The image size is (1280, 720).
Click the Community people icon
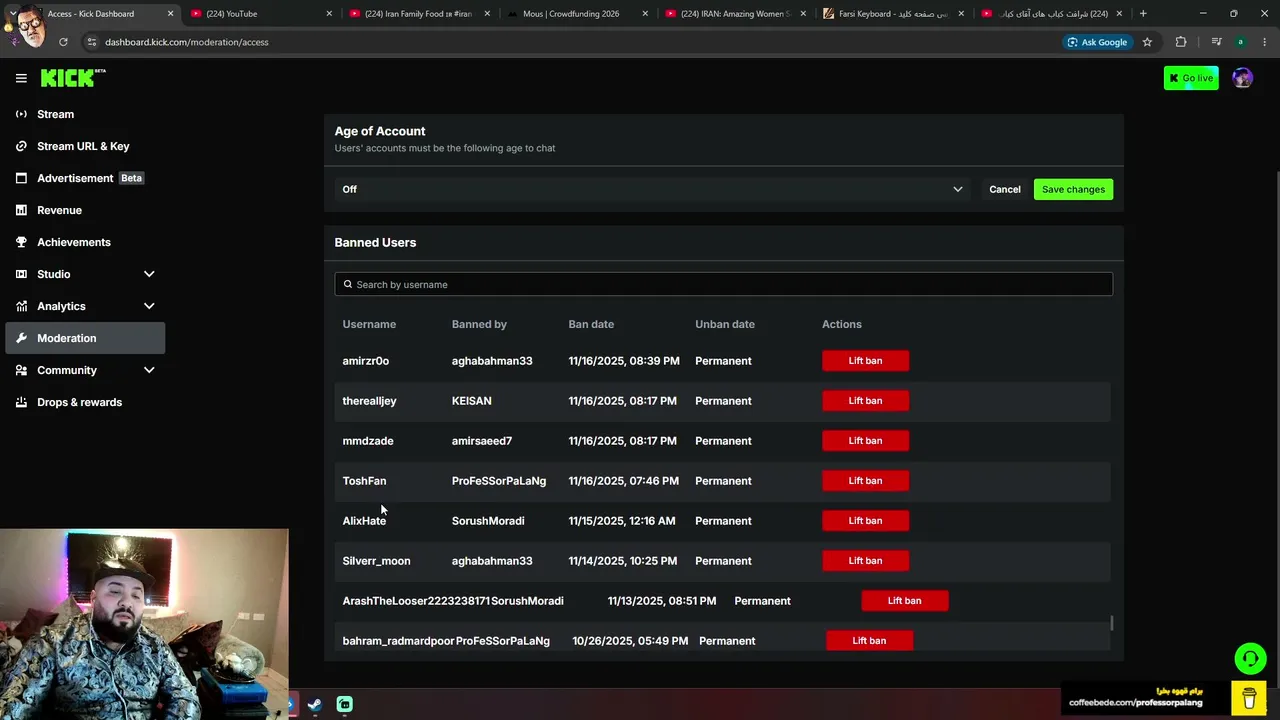(21, 370)
